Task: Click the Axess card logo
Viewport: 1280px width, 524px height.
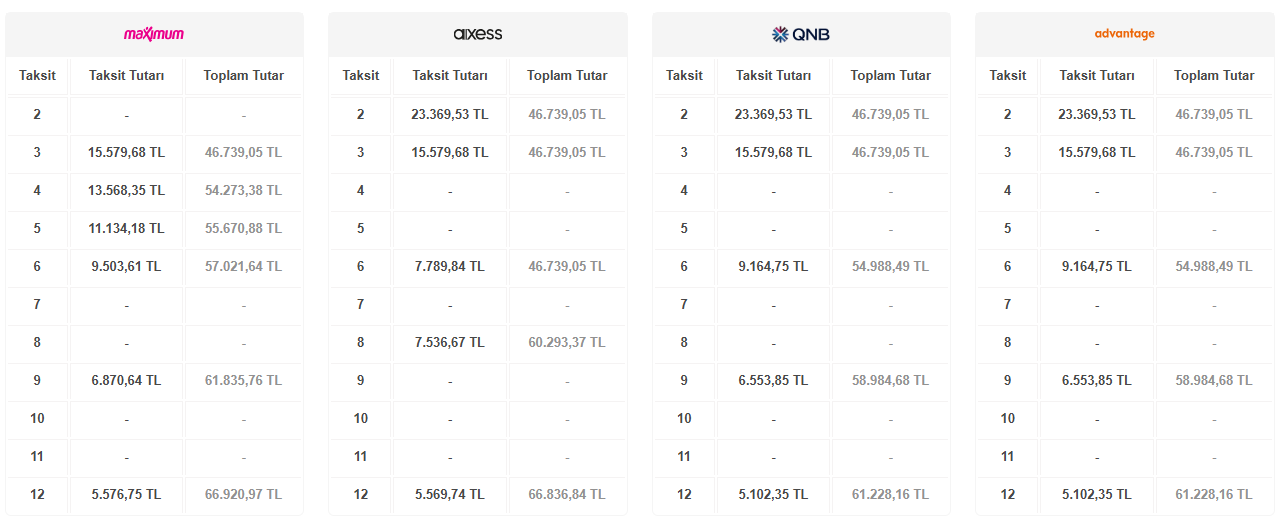Action: [478, 34]
